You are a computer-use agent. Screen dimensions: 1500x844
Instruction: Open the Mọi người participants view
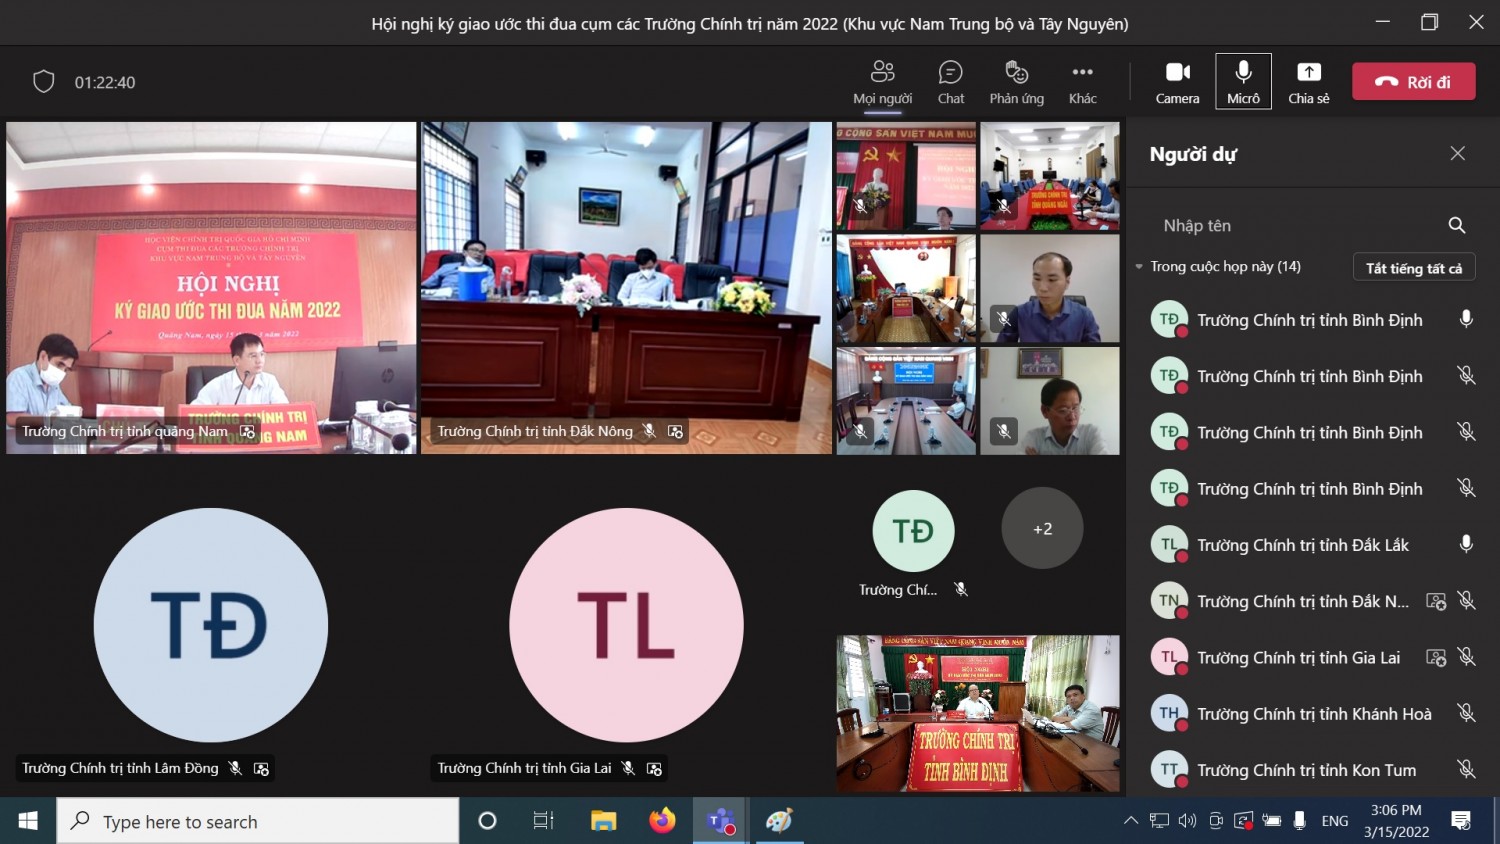coord(882,81)
